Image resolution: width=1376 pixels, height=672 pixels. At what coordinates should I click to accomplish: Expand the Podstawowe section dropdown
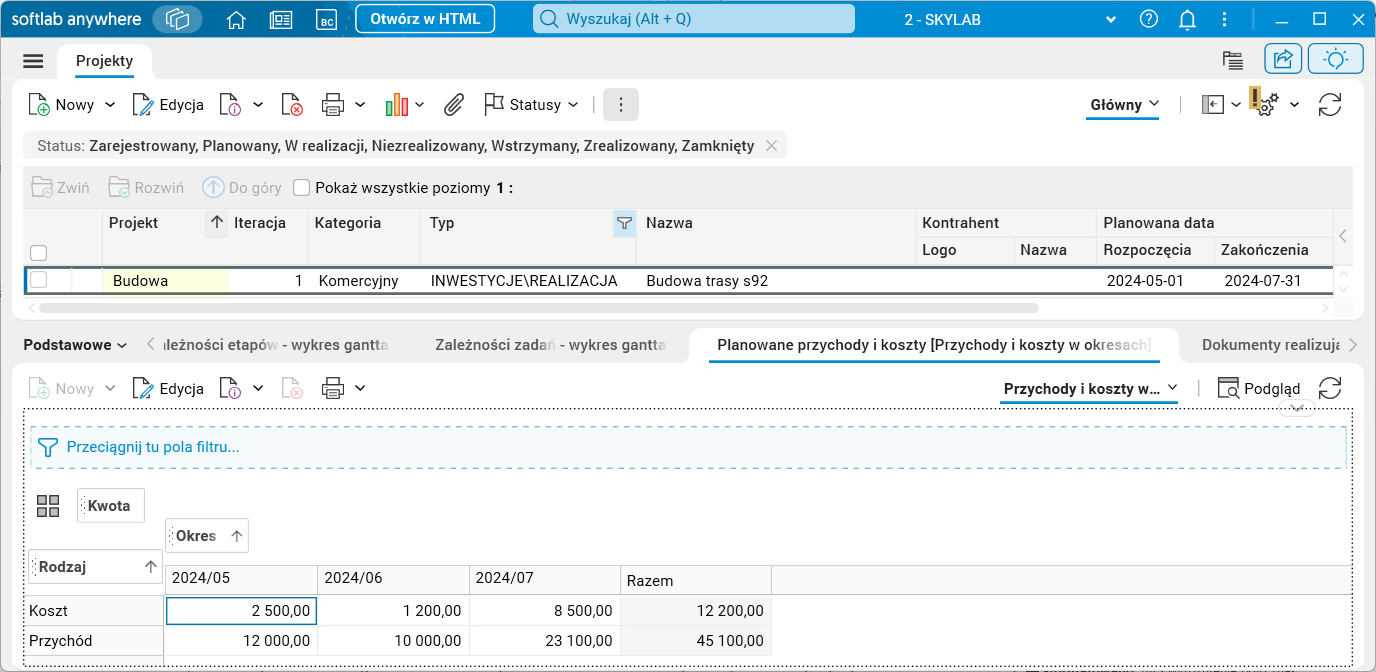(75, 345)
